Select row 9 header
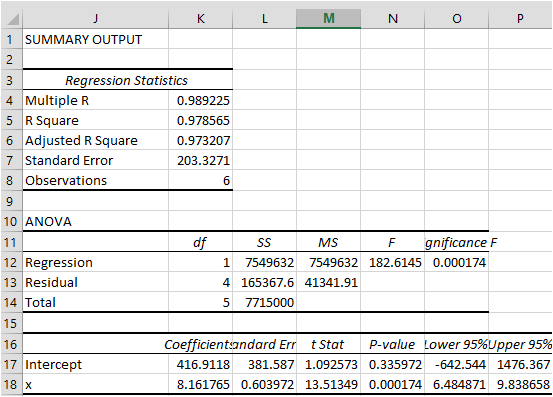553x397 pixels. pyautogui.click(x=12, y=201)
